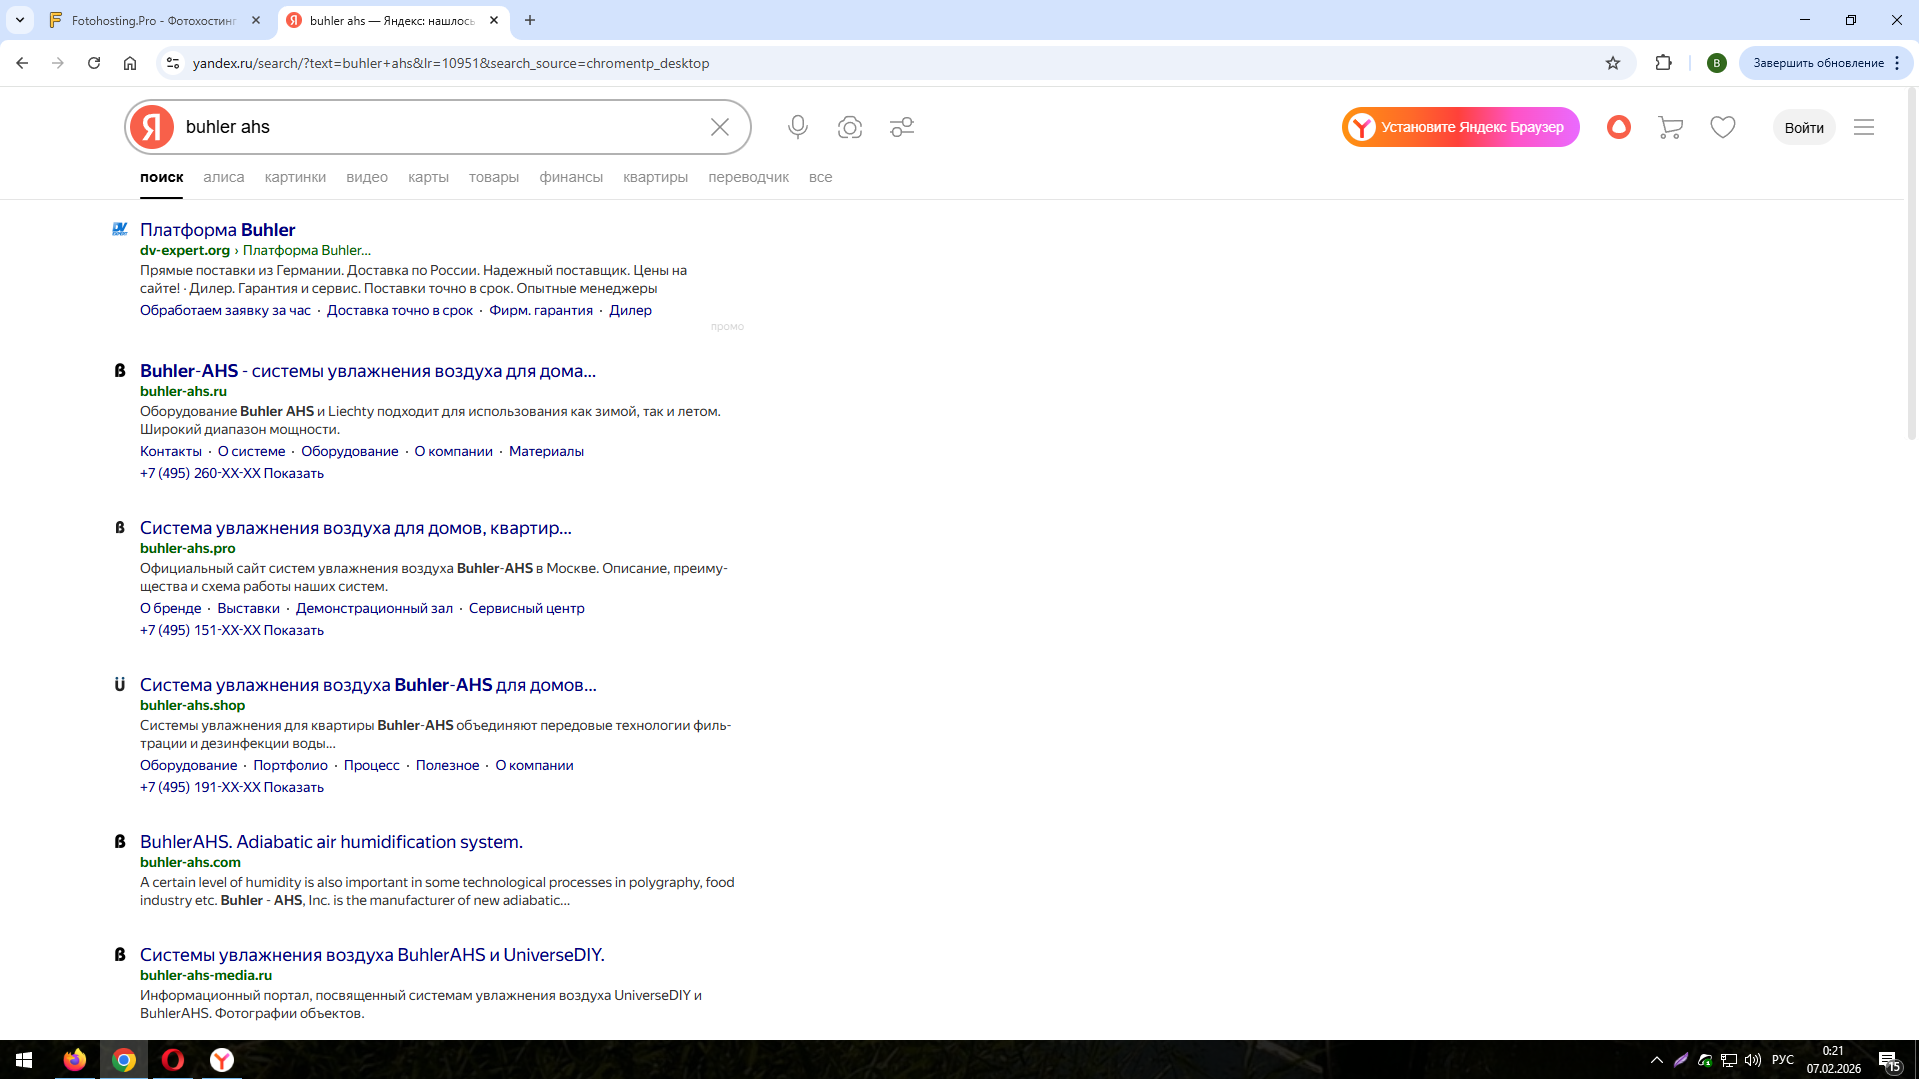Open image search via camera icon
This screenshot has width=1919, height=1079.
tap(850, 127)
